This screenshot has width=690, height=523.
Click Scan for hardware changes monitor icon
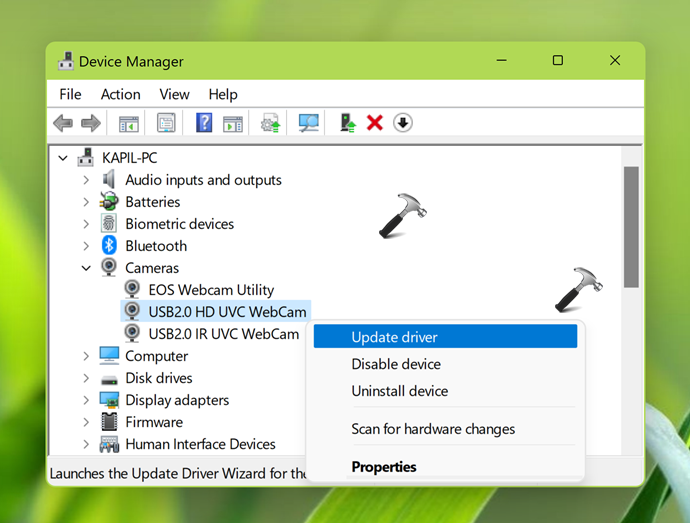click(x=309, y=123)
